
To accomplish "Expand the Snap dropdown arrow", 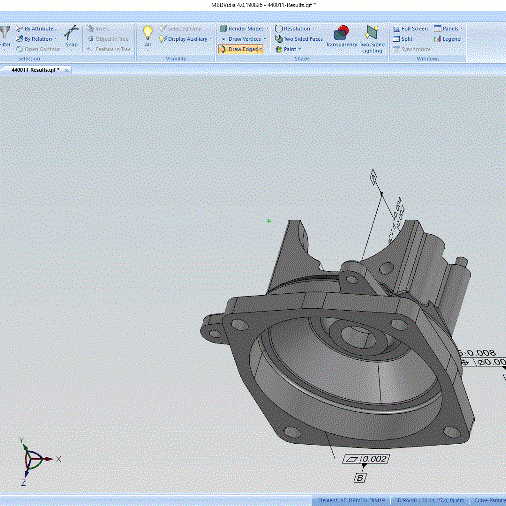I will tap(71, 50).
